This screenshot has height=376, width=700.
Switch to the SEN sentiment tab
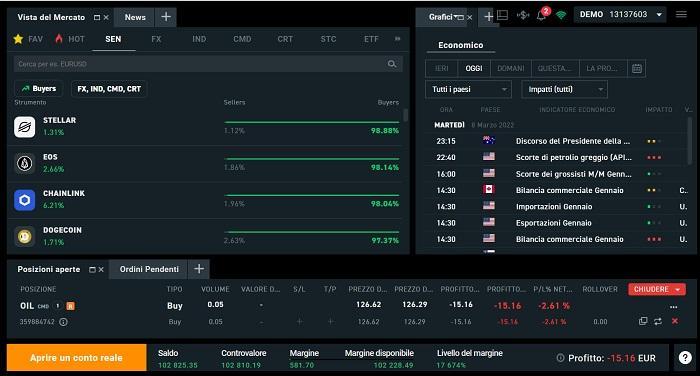point(113,39)
